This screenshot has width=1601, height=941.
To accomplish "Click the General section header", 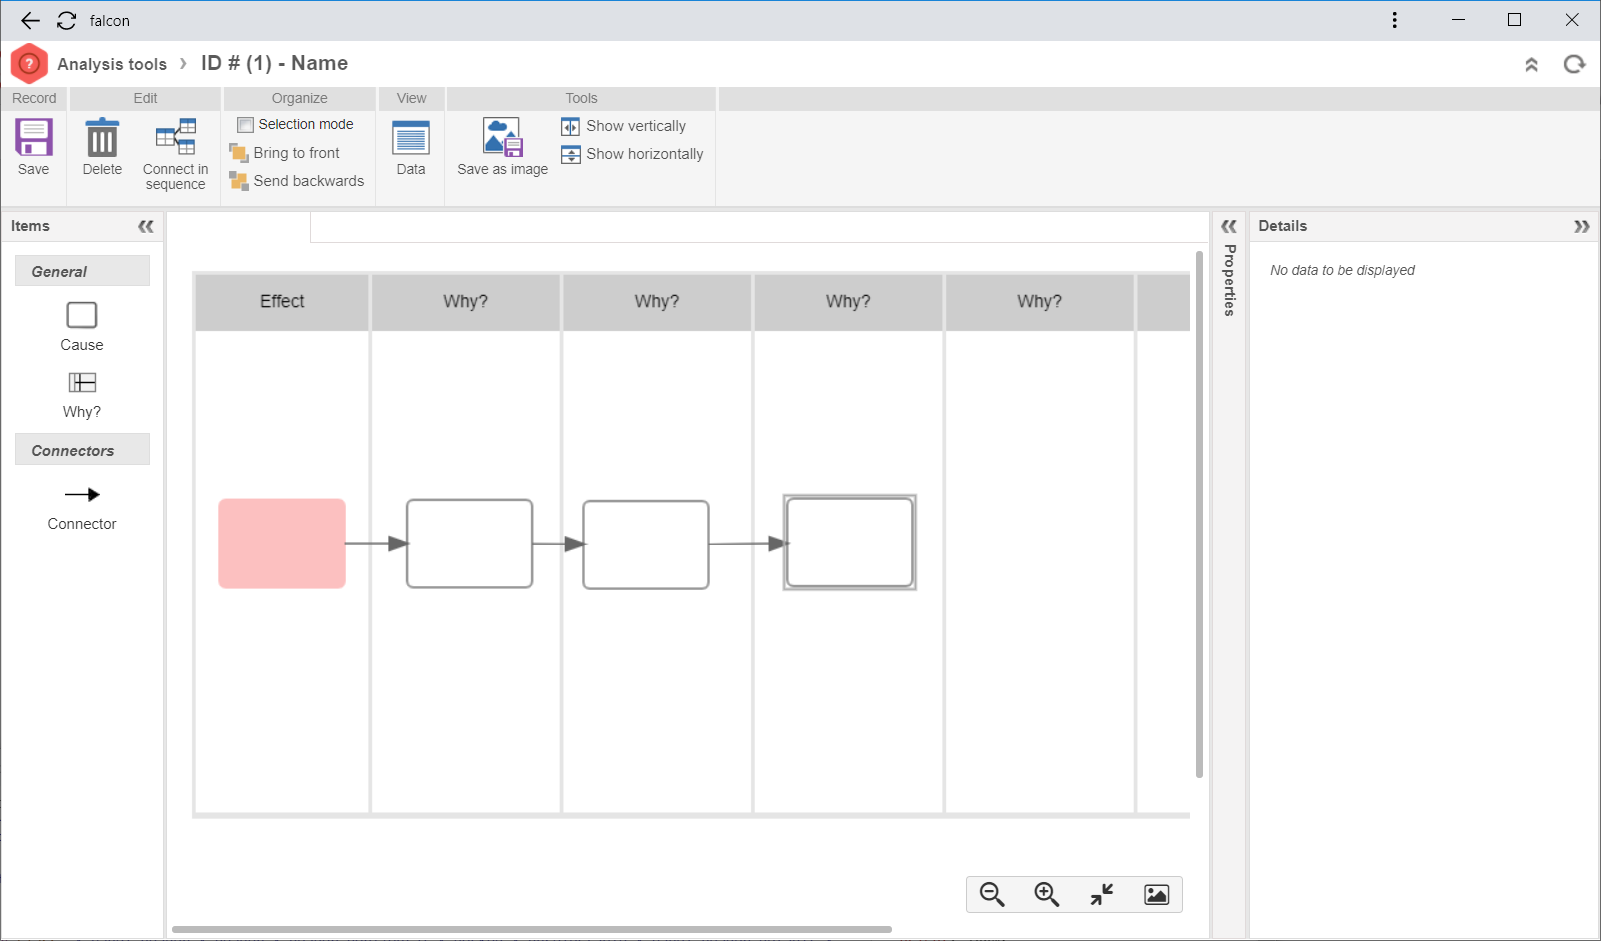I will [x=82, y=271].
